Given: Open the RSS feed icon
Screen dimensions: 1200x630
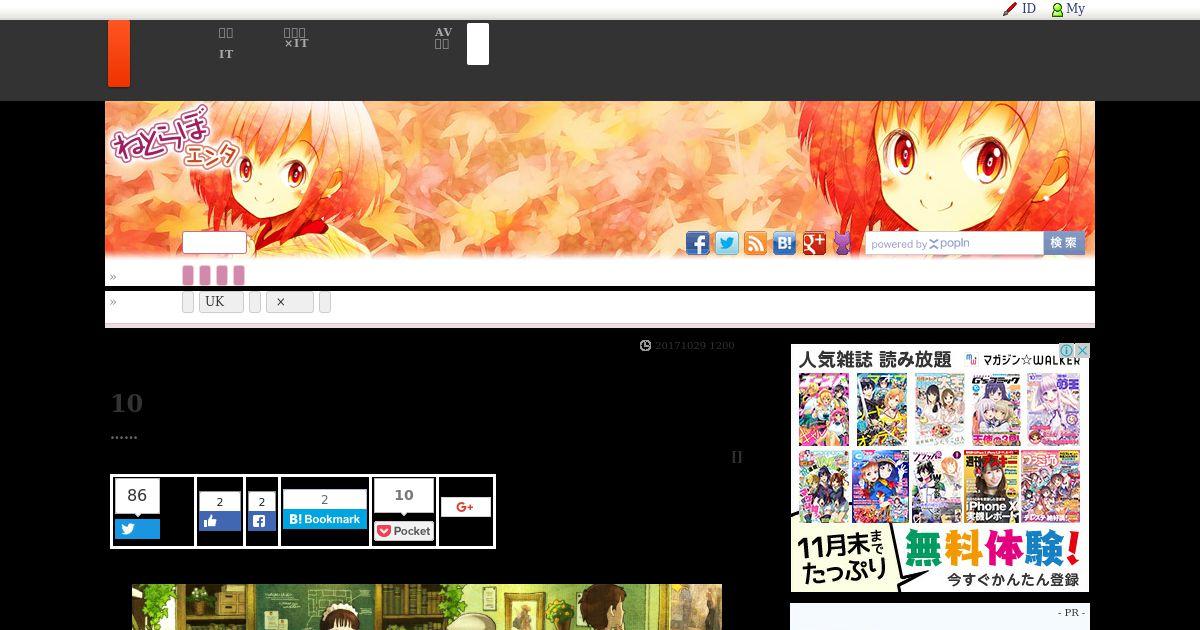Looking at the screenshot, I should point(756,243).
